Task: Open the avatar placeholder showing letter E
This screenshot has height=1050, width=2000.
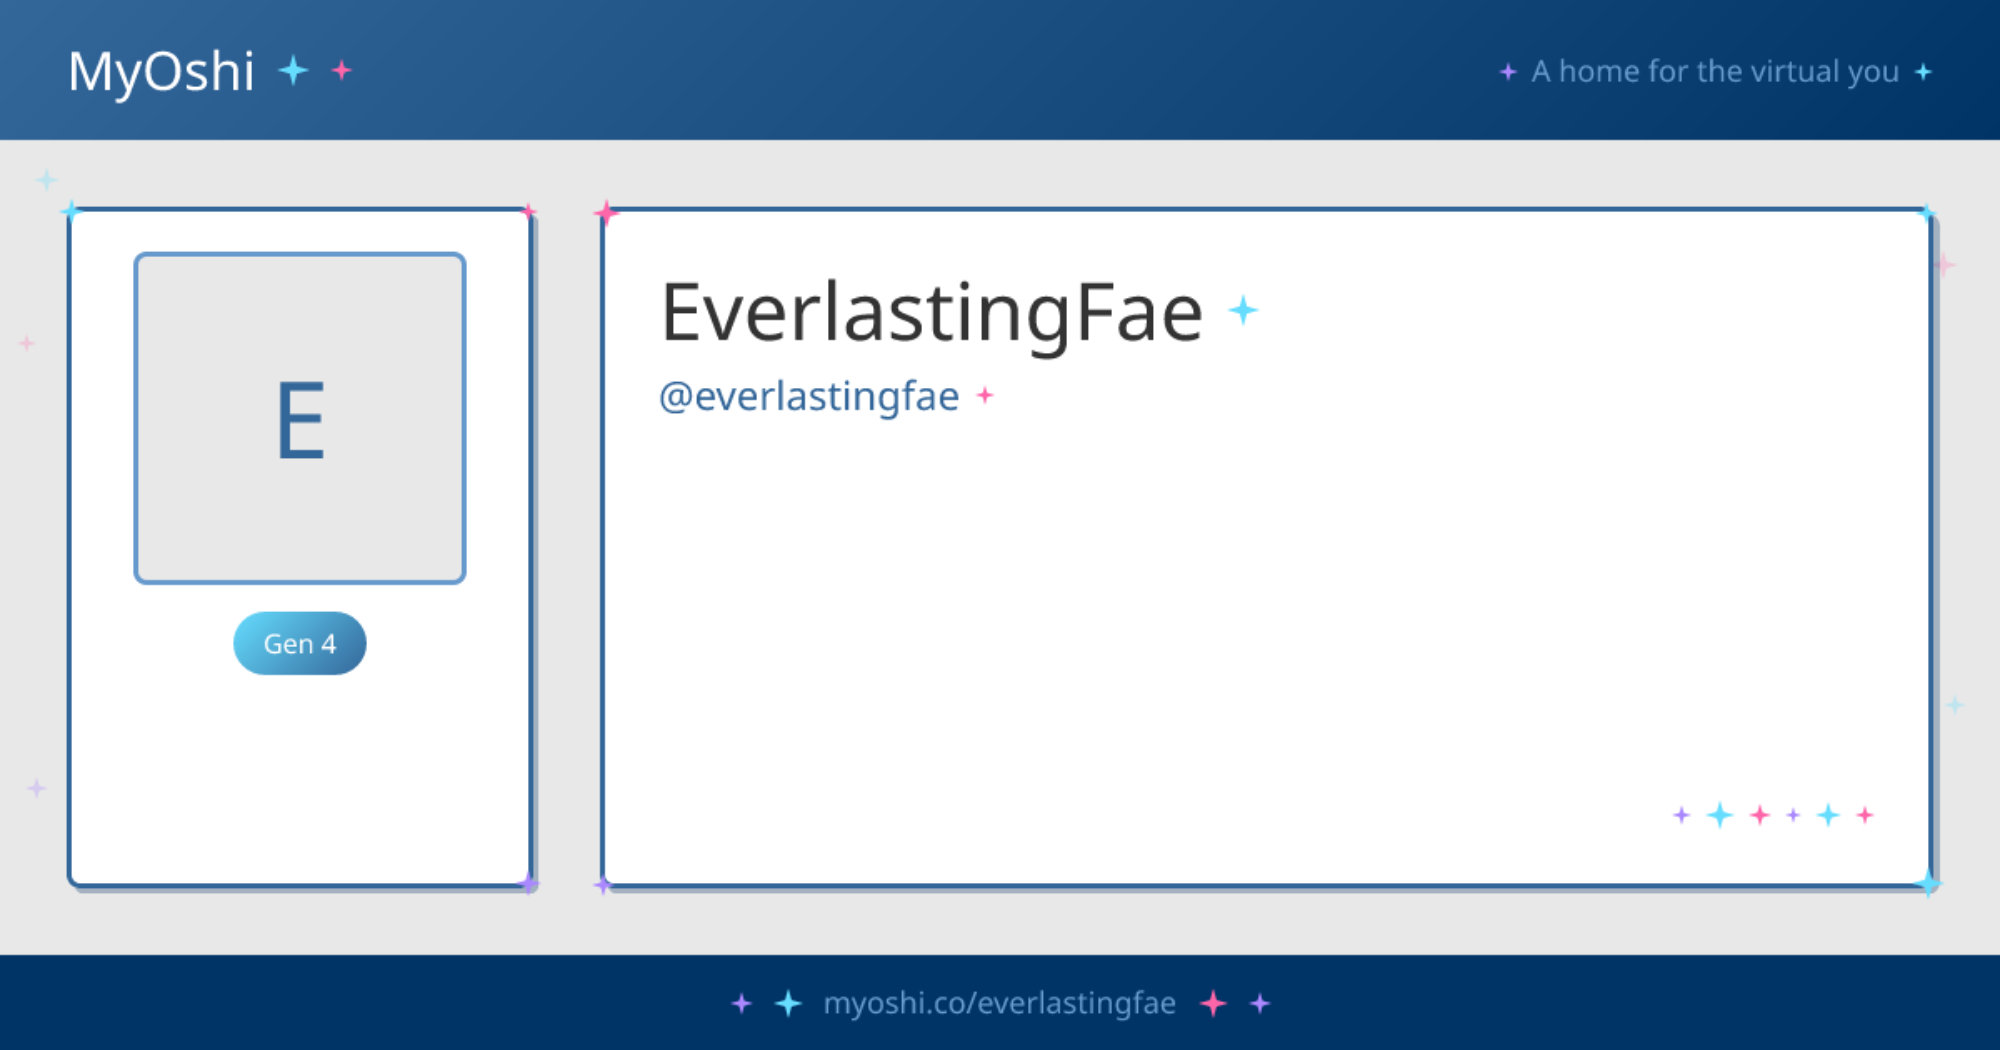Action: tap(300, 418)
